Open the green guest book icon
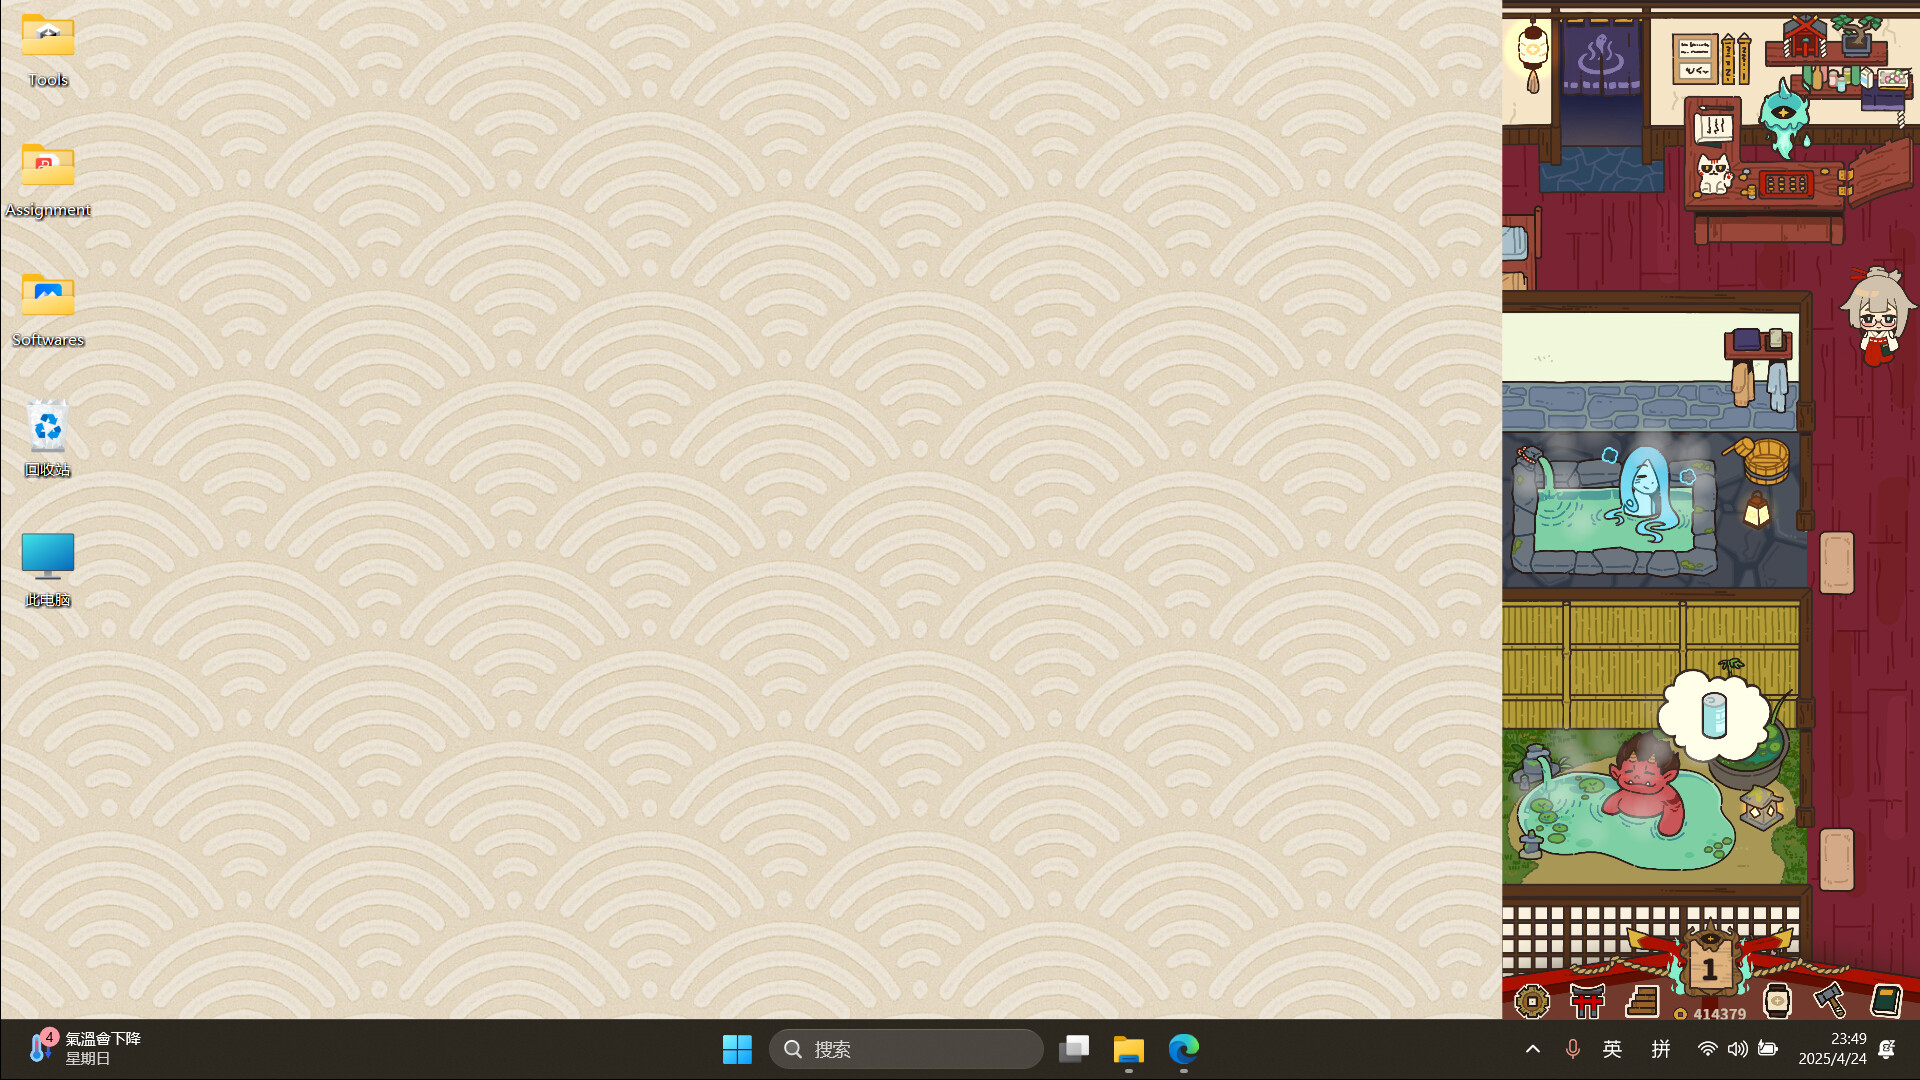1920x1080 pixels. pos(1886,1000)
